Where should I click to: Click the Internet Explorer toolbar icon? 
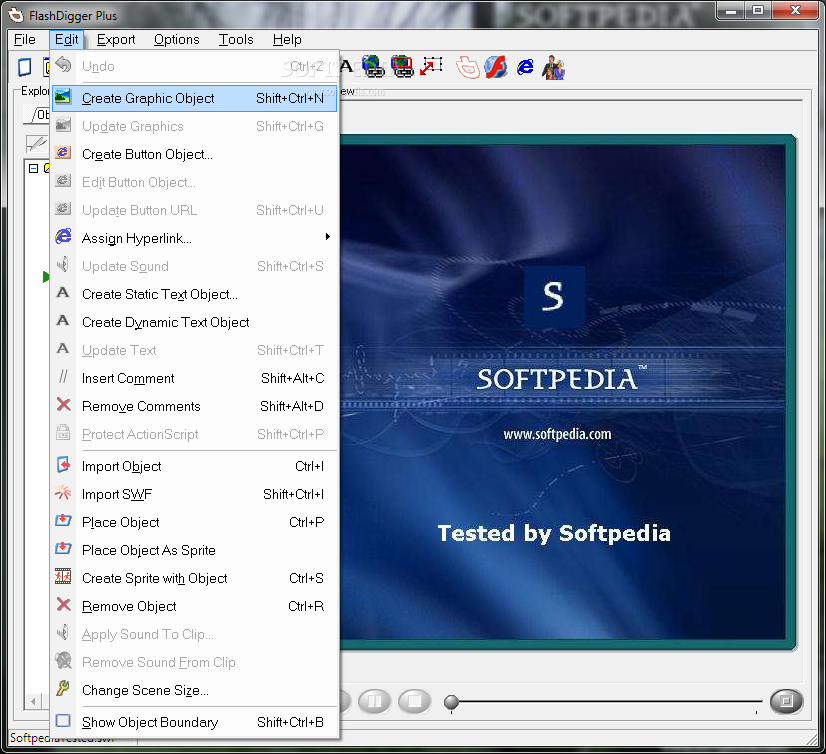525,67
